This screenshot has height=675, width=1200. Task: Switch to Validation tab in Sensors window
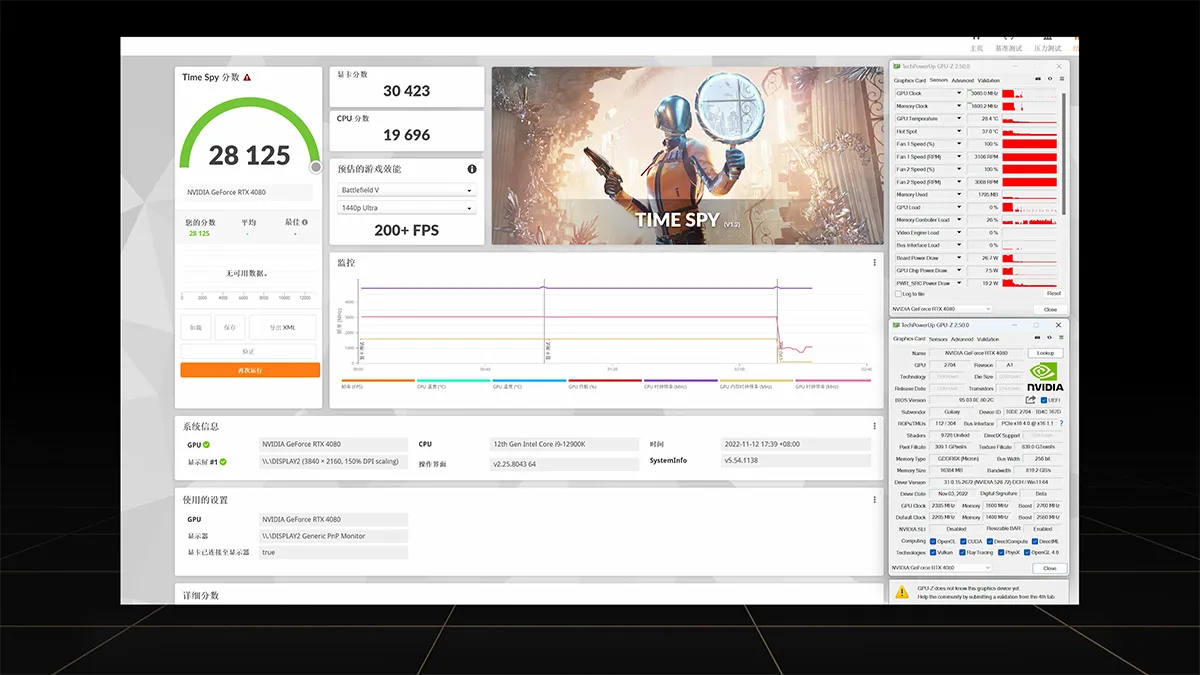click(988, 80)
